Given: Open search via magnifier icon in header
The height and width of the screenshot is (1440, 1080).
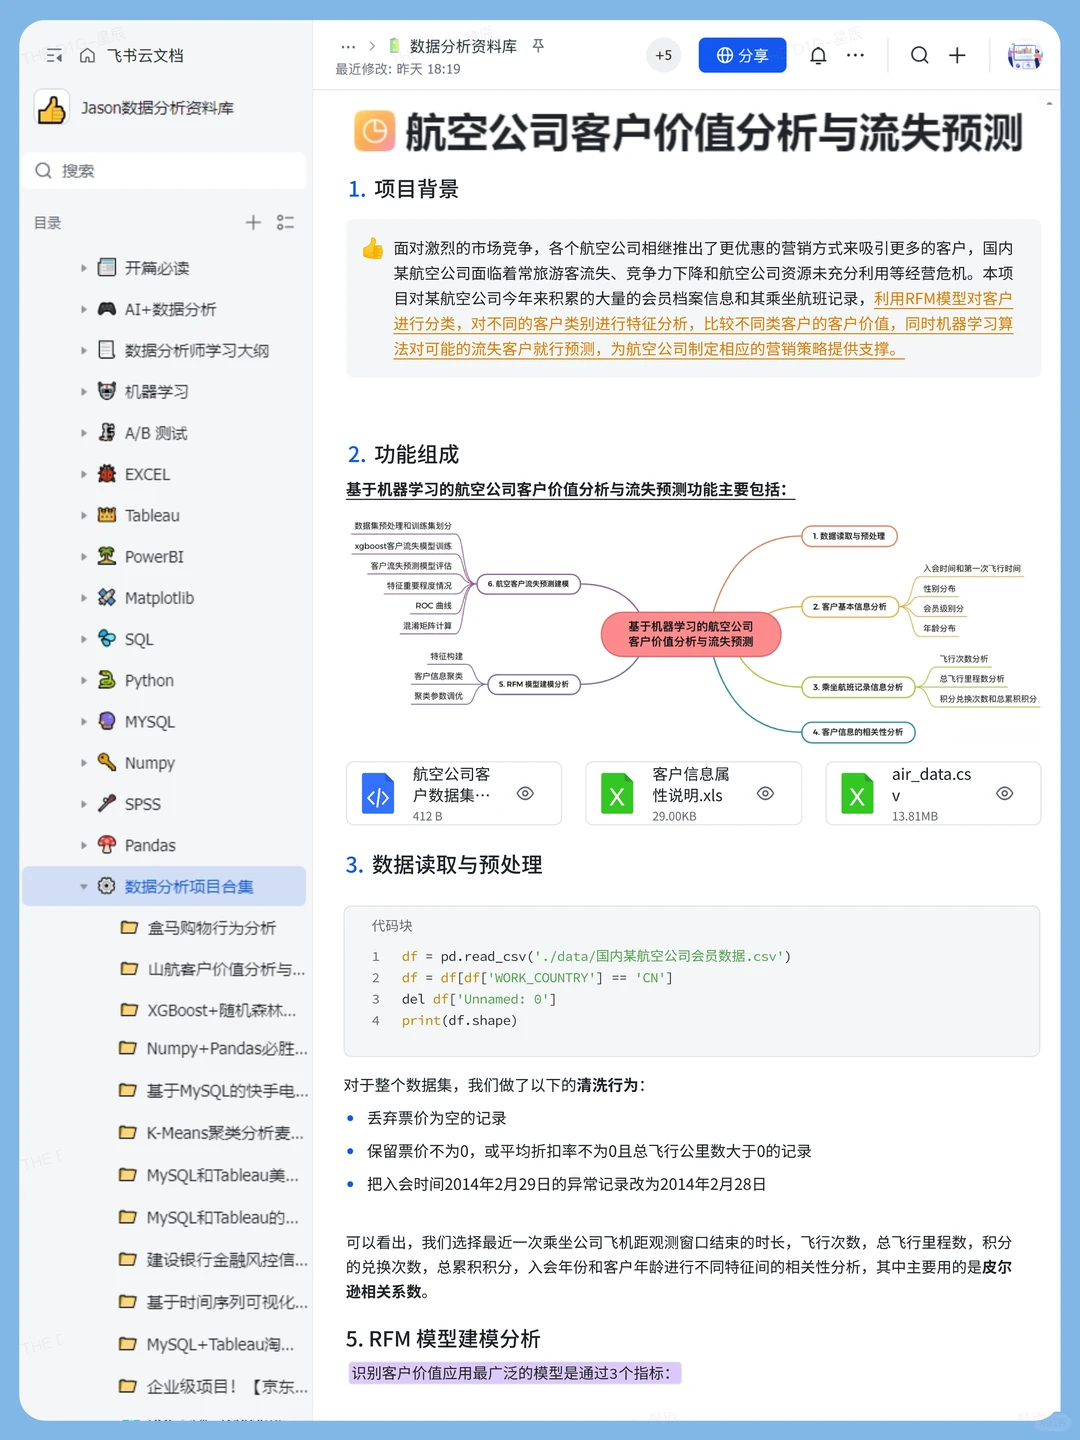Looking at the screenshot, I should pos(919,55).
